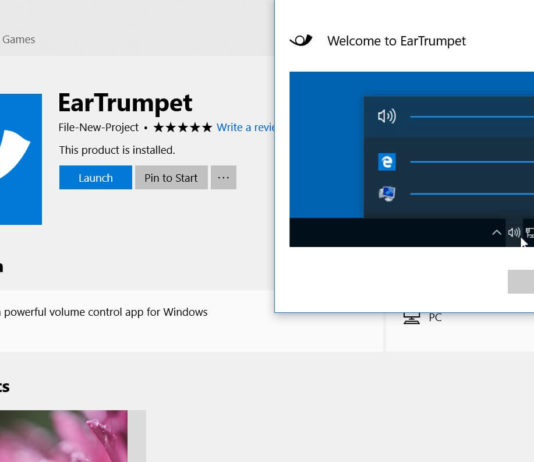Adjust the system sounds volume slider
Image resolution: width=534 pixels, height=462 pixels.
pos(472,194)
